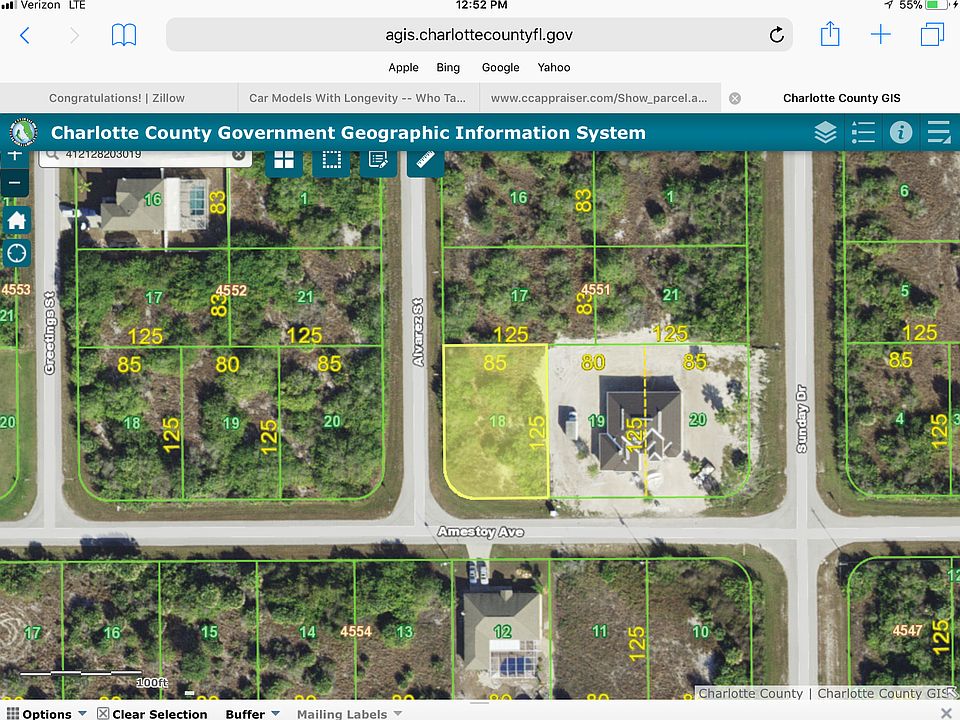Go back in Safari browser
Viewport: 960px width, 720px height.
[x=24, y=35]
